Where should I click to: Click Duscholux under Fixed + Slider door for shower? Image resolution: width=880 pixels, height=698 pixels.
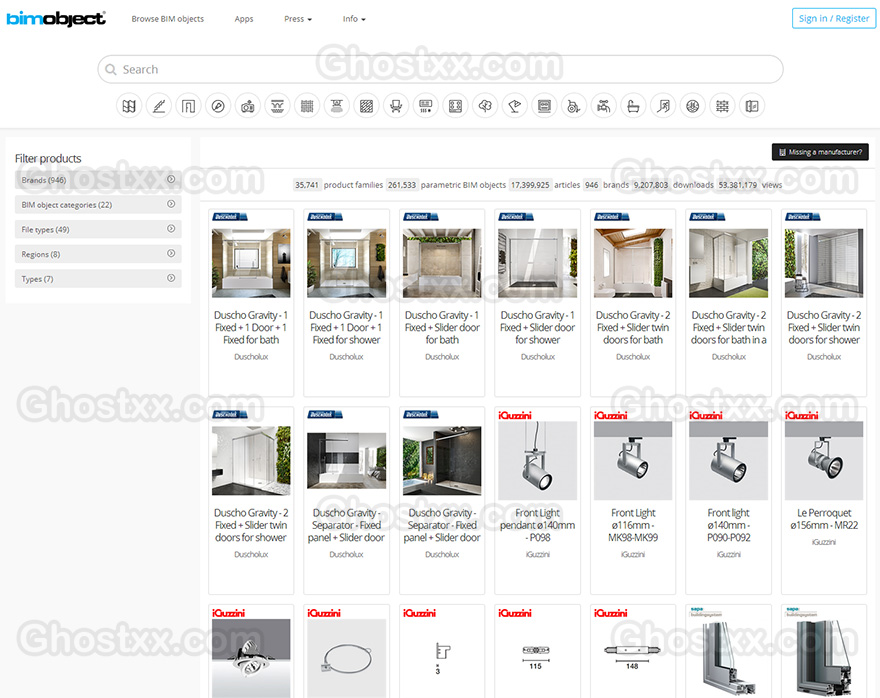[x=538, y=357]
